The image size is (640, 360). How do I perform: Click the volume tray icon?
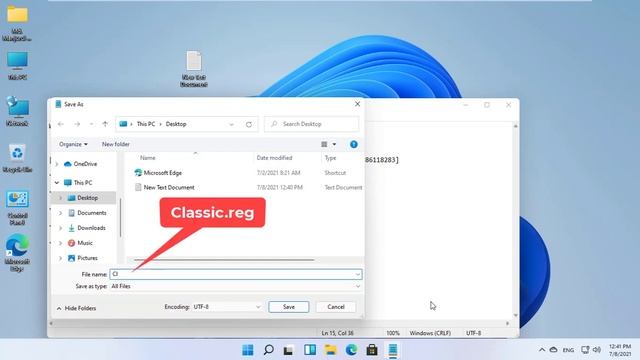coord(597,350)
